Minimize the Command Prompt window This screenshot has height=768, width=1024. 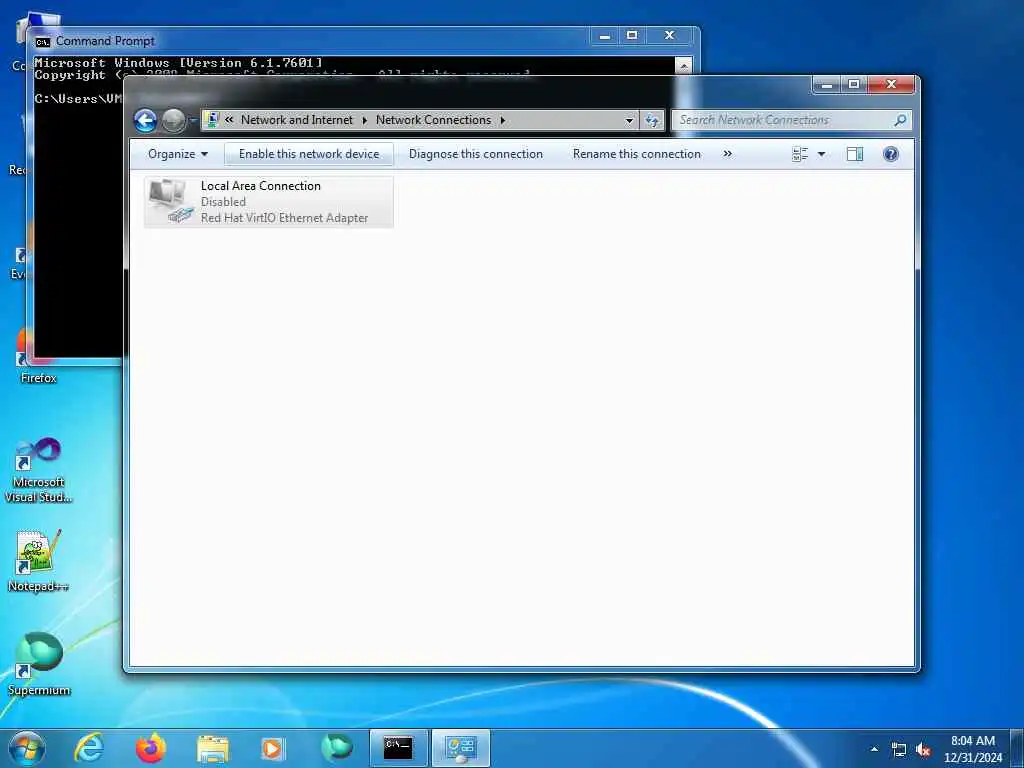pyautogui.click(x=605, y=35)
